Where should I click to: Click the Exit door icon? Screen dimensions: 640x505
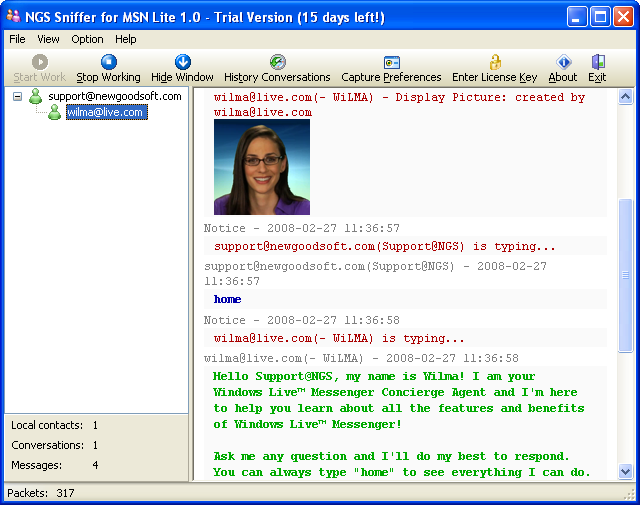pyautogui.click(x=598, y=62)
